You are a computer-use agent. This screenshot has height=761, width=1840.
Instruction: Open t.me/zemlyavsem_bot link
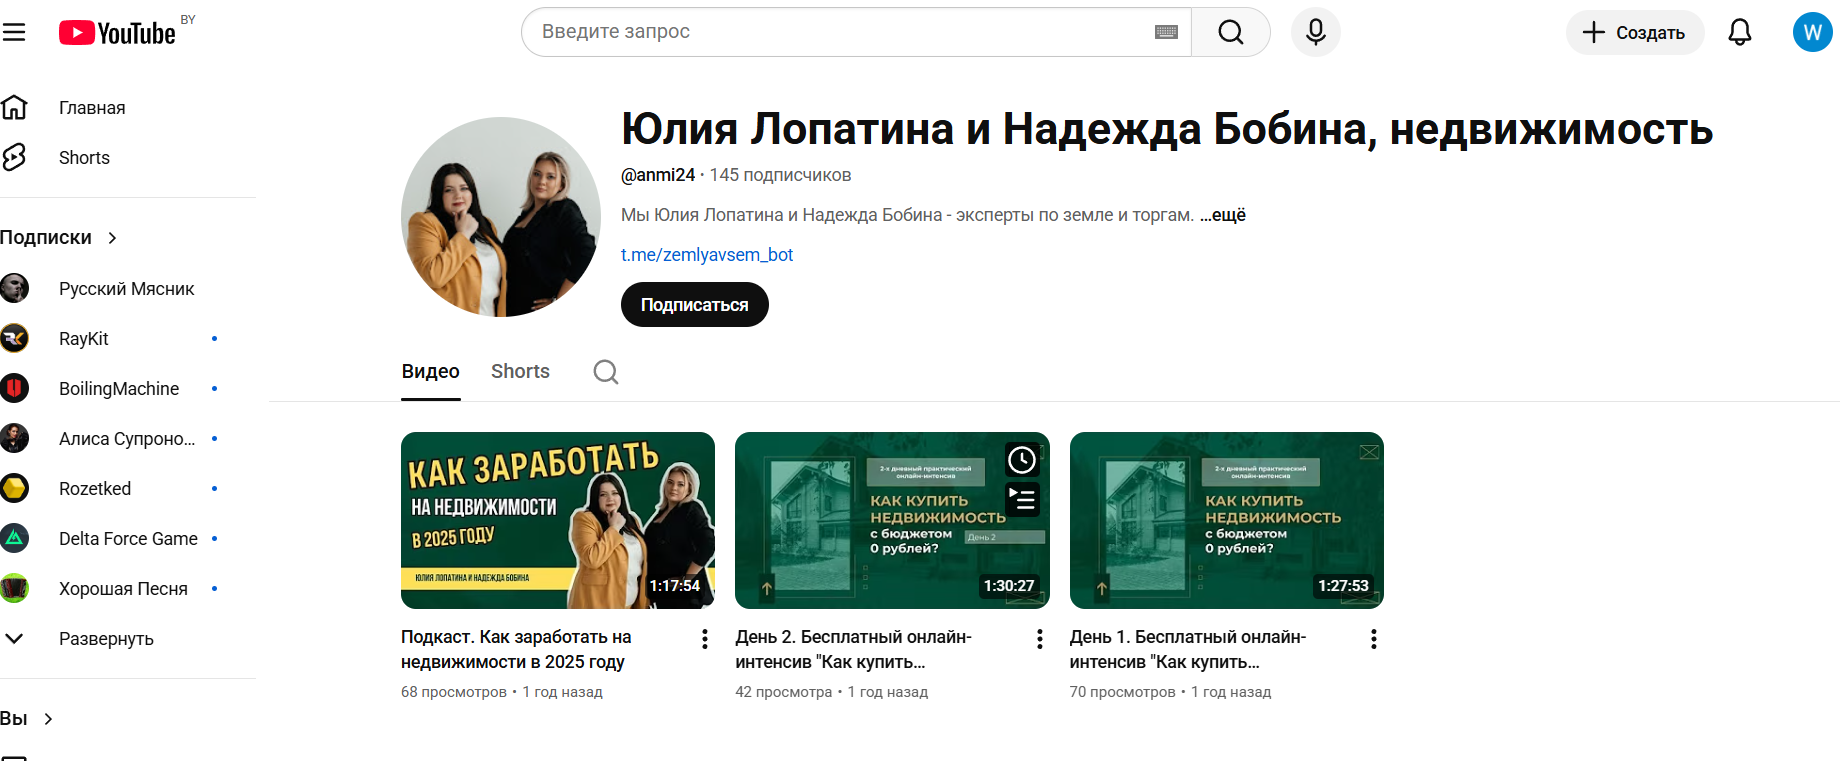pos(707,255)
